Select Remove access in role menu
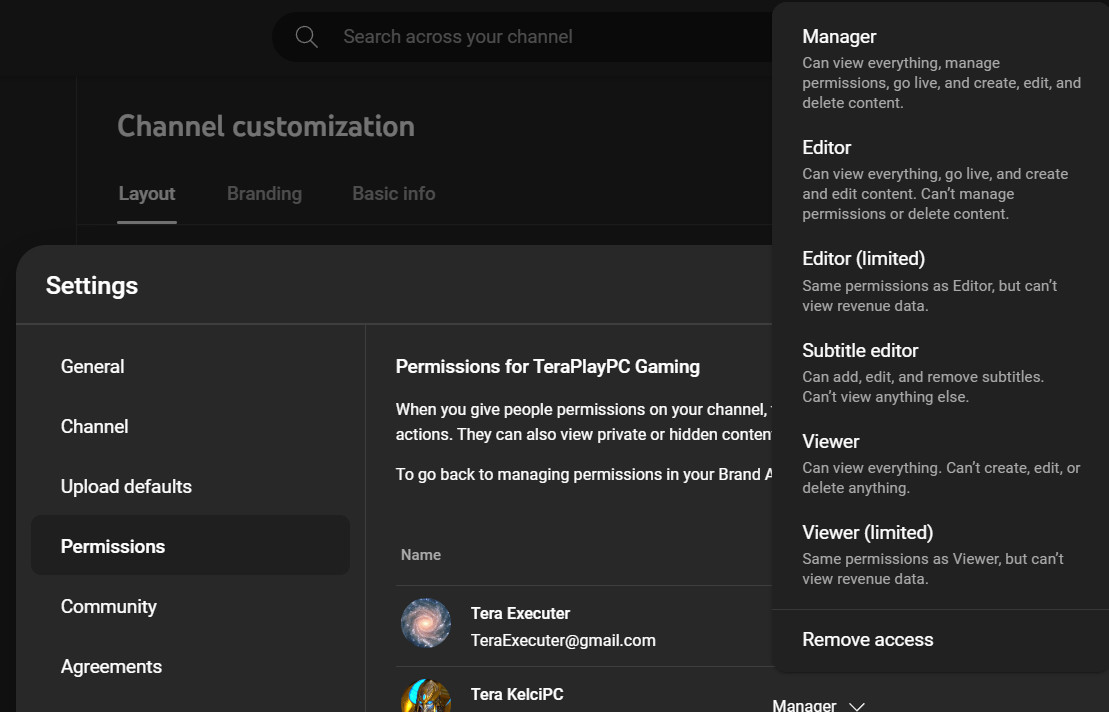 941,640
